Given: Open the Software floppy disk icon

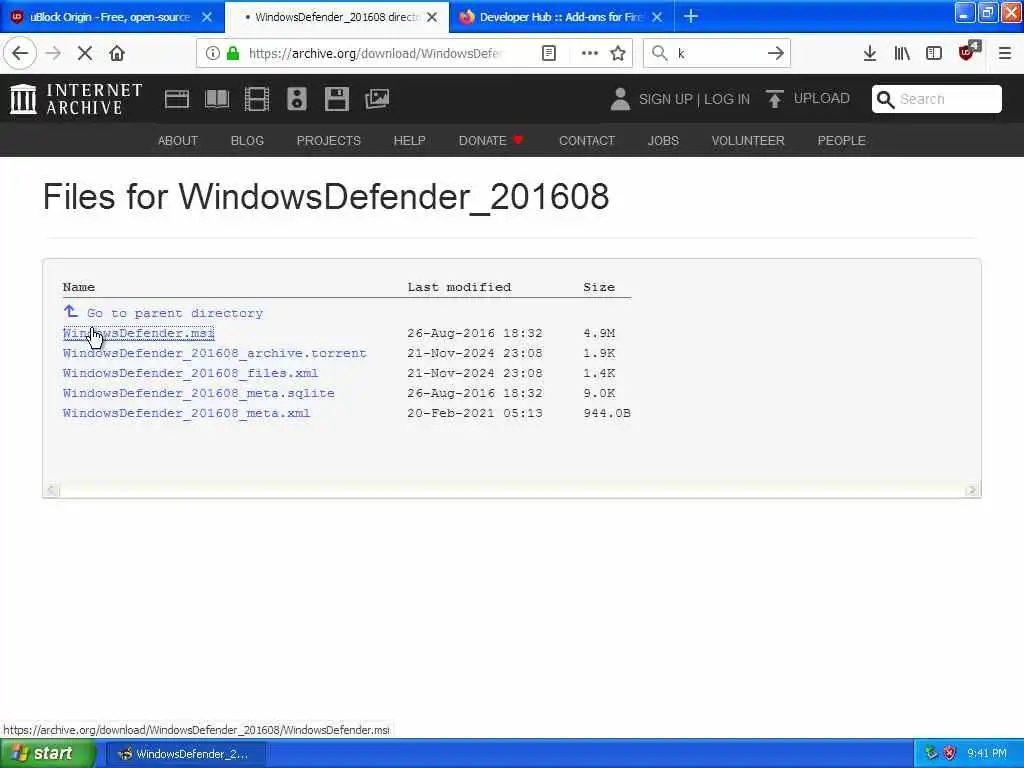Looking at the screenshot, I should coord(336,99).
